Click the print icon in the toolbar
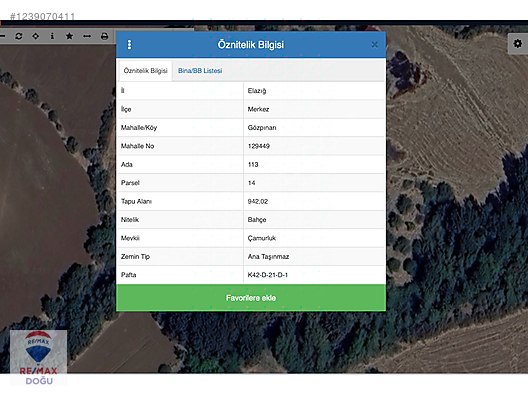 [104, 36]
